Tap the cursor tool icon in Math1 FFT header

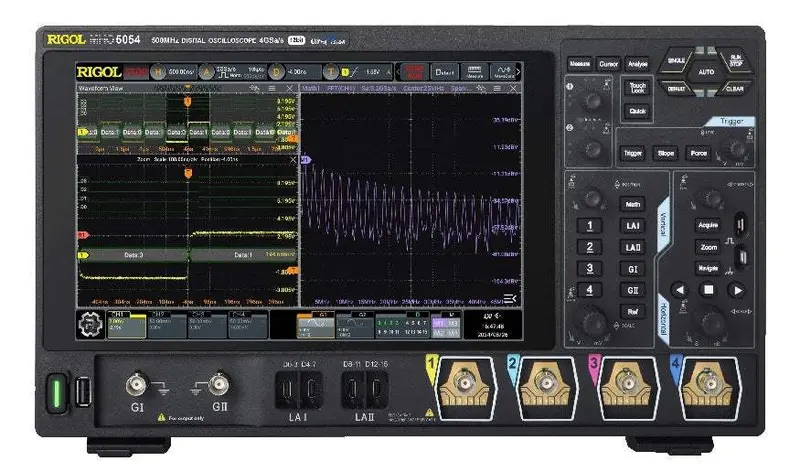click(x=481, y=88)
